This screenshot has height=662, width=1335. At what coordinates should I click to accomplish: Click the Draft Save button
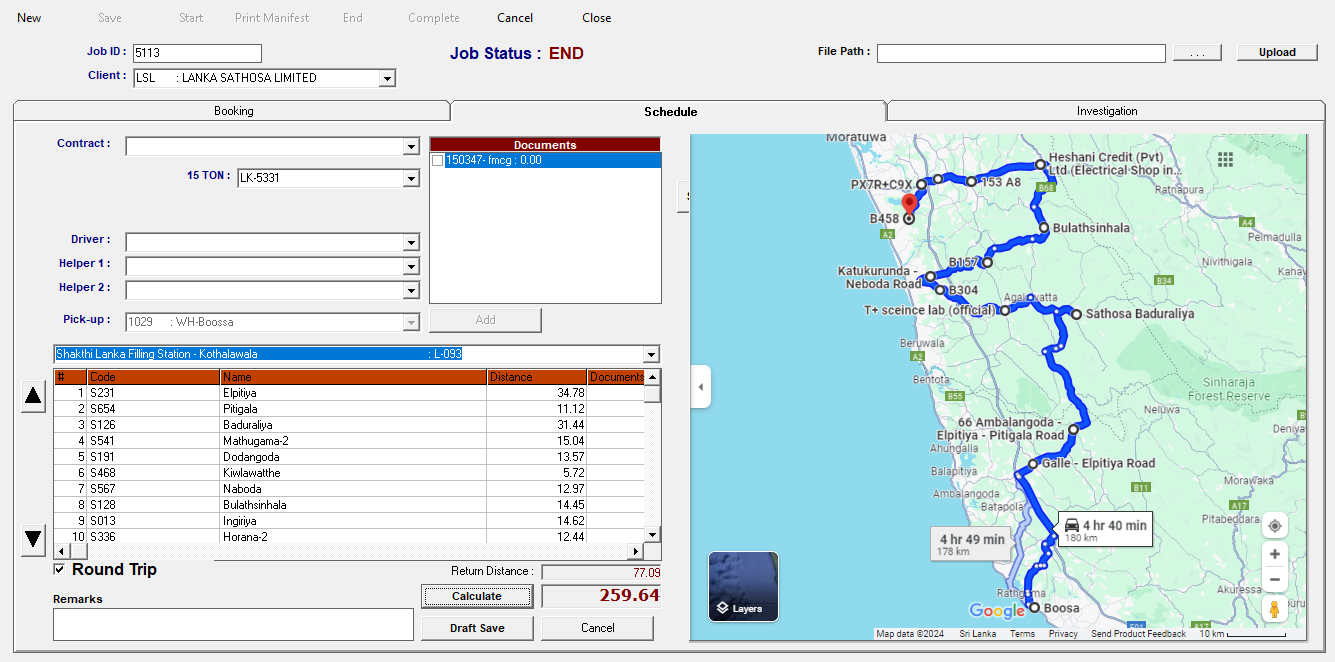477,628
